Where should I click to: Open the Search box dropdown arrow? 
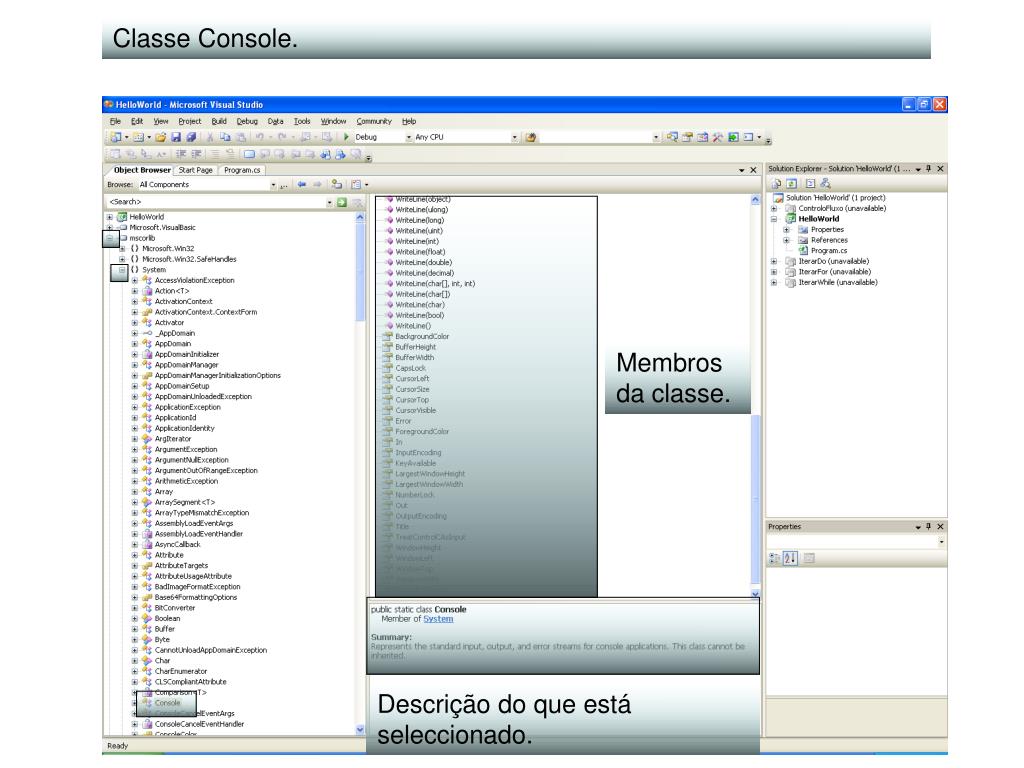pyautogui.click(x=329, y=202)
